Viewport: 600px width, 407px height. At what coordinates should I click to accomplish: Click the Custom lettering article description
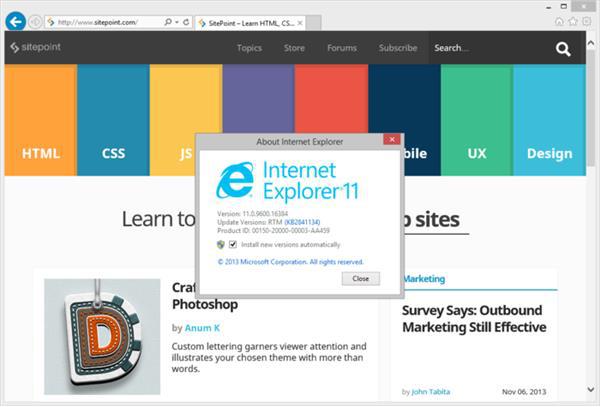pyautogui.click(x=269, y=358)
